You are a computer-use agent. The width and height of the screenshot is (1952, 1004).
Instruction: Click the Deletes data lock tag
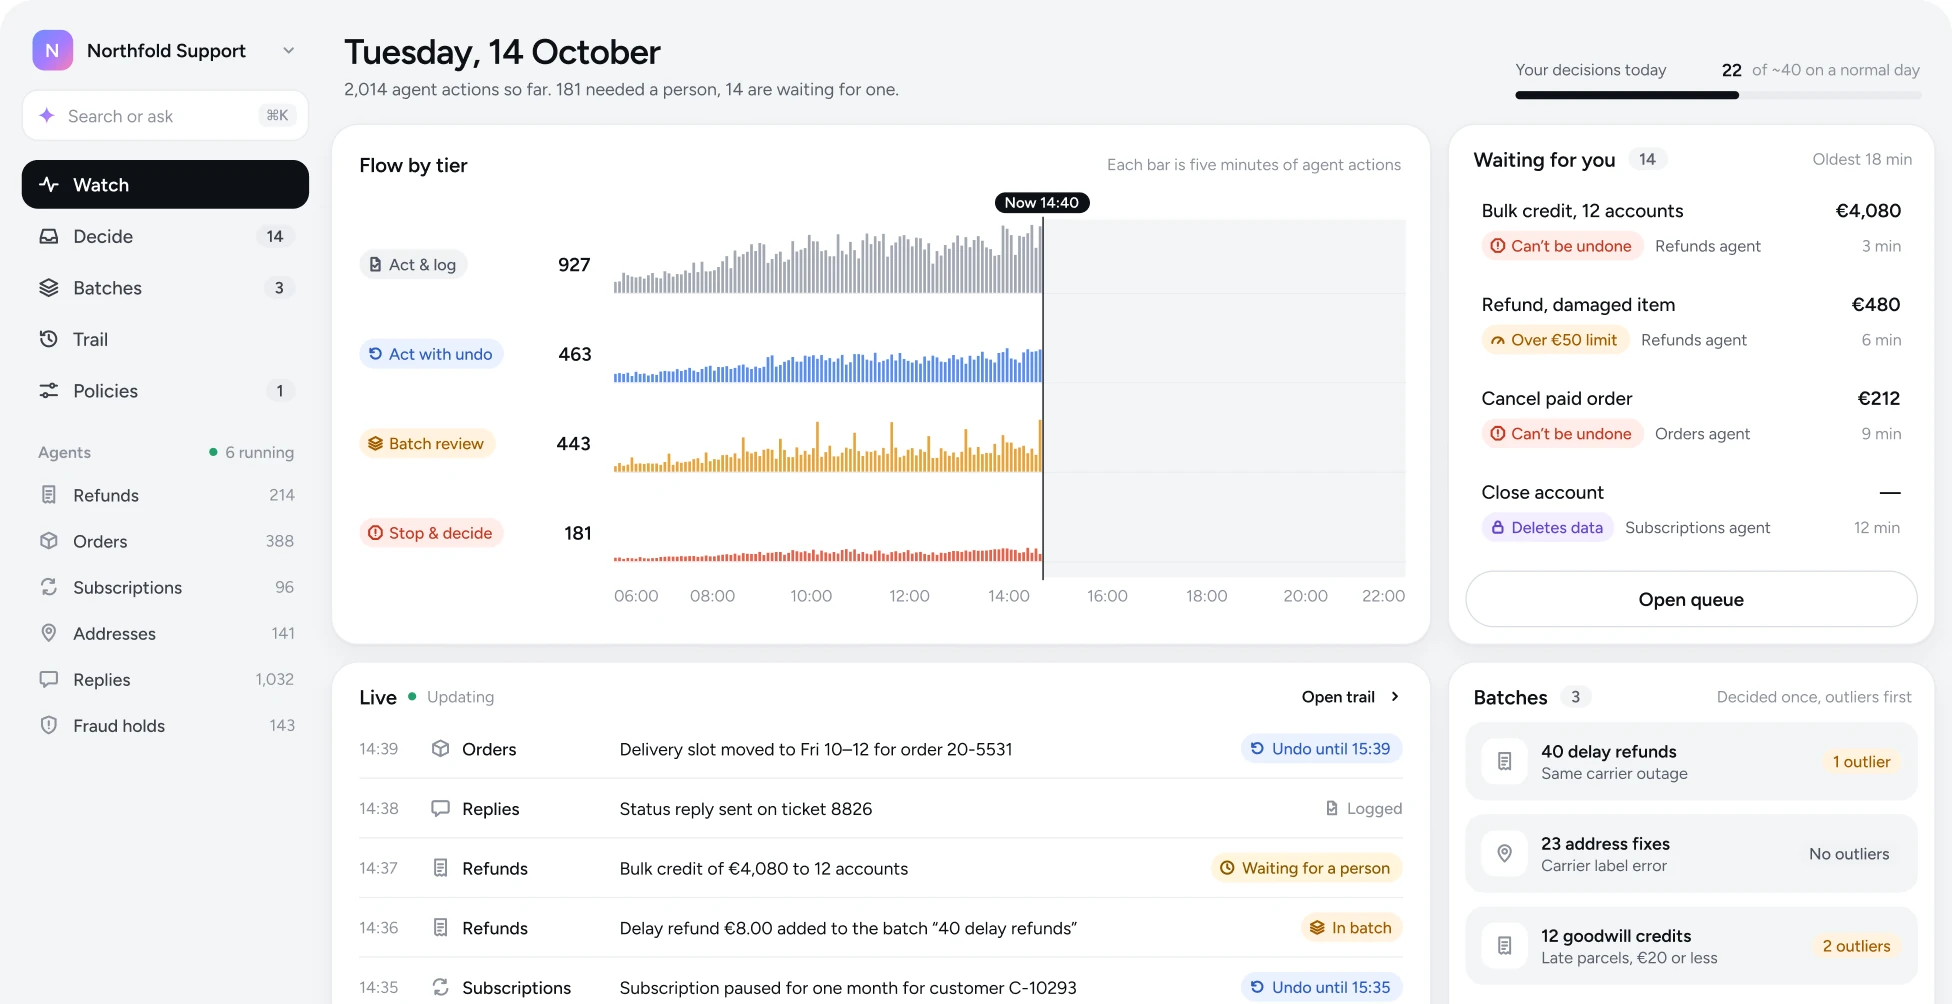[1547, 528]
